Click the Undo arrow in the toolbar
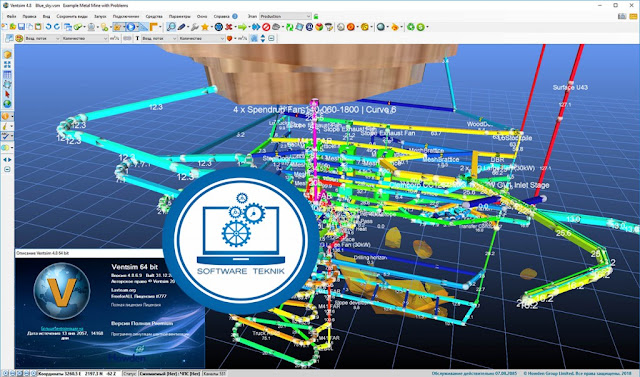Screen dimensions: 640x377 (48, 27)
